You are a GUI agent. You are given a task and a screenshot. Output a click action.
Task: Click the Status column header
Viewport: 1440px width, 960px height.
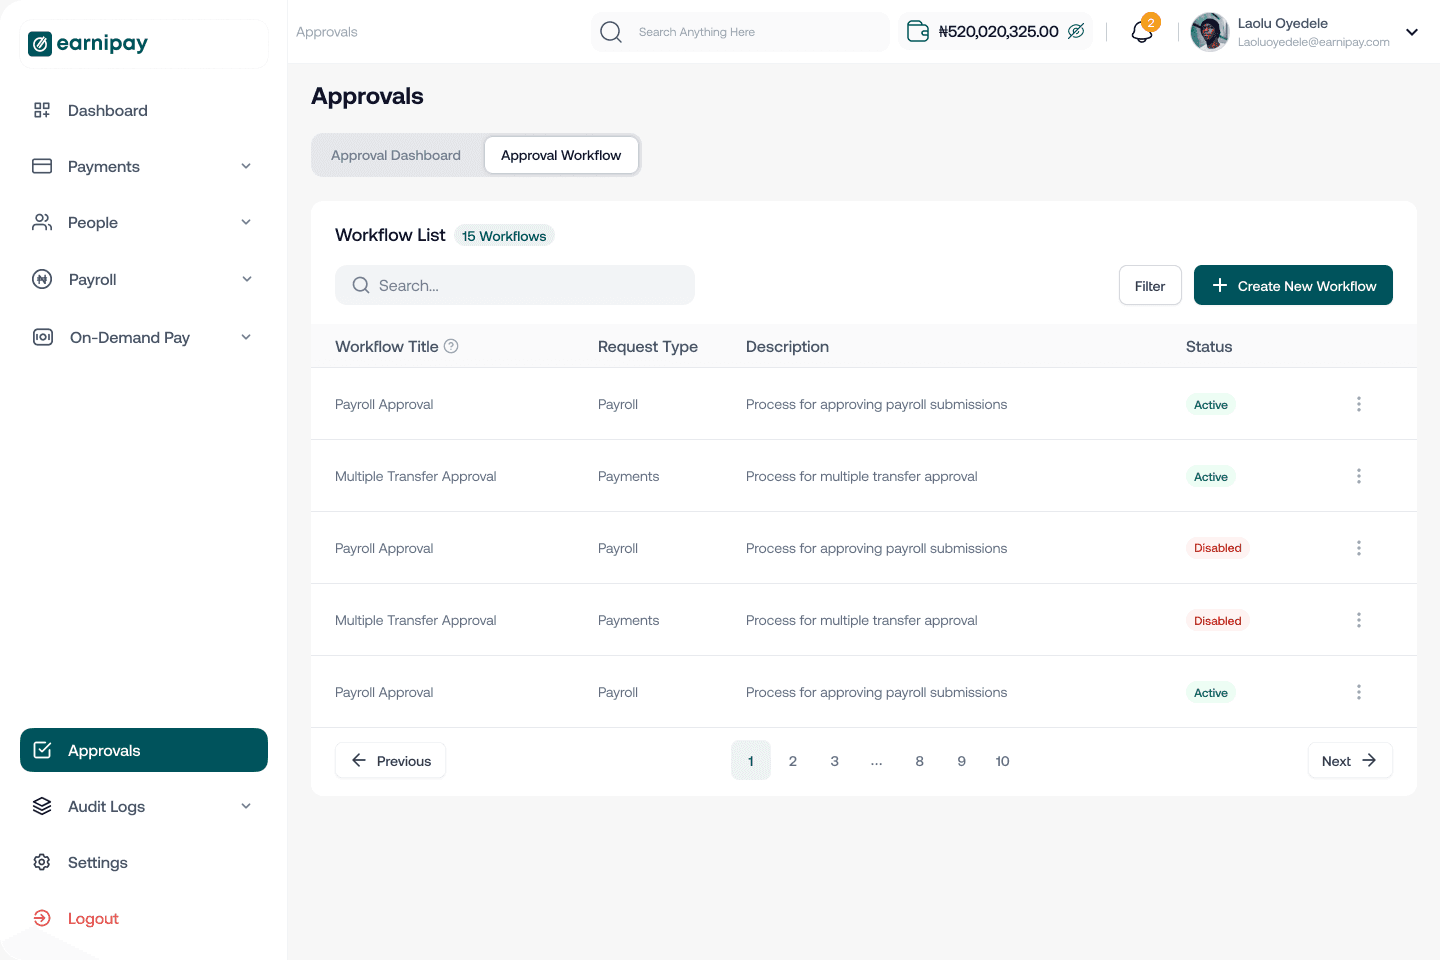(x=1209, y=346)
